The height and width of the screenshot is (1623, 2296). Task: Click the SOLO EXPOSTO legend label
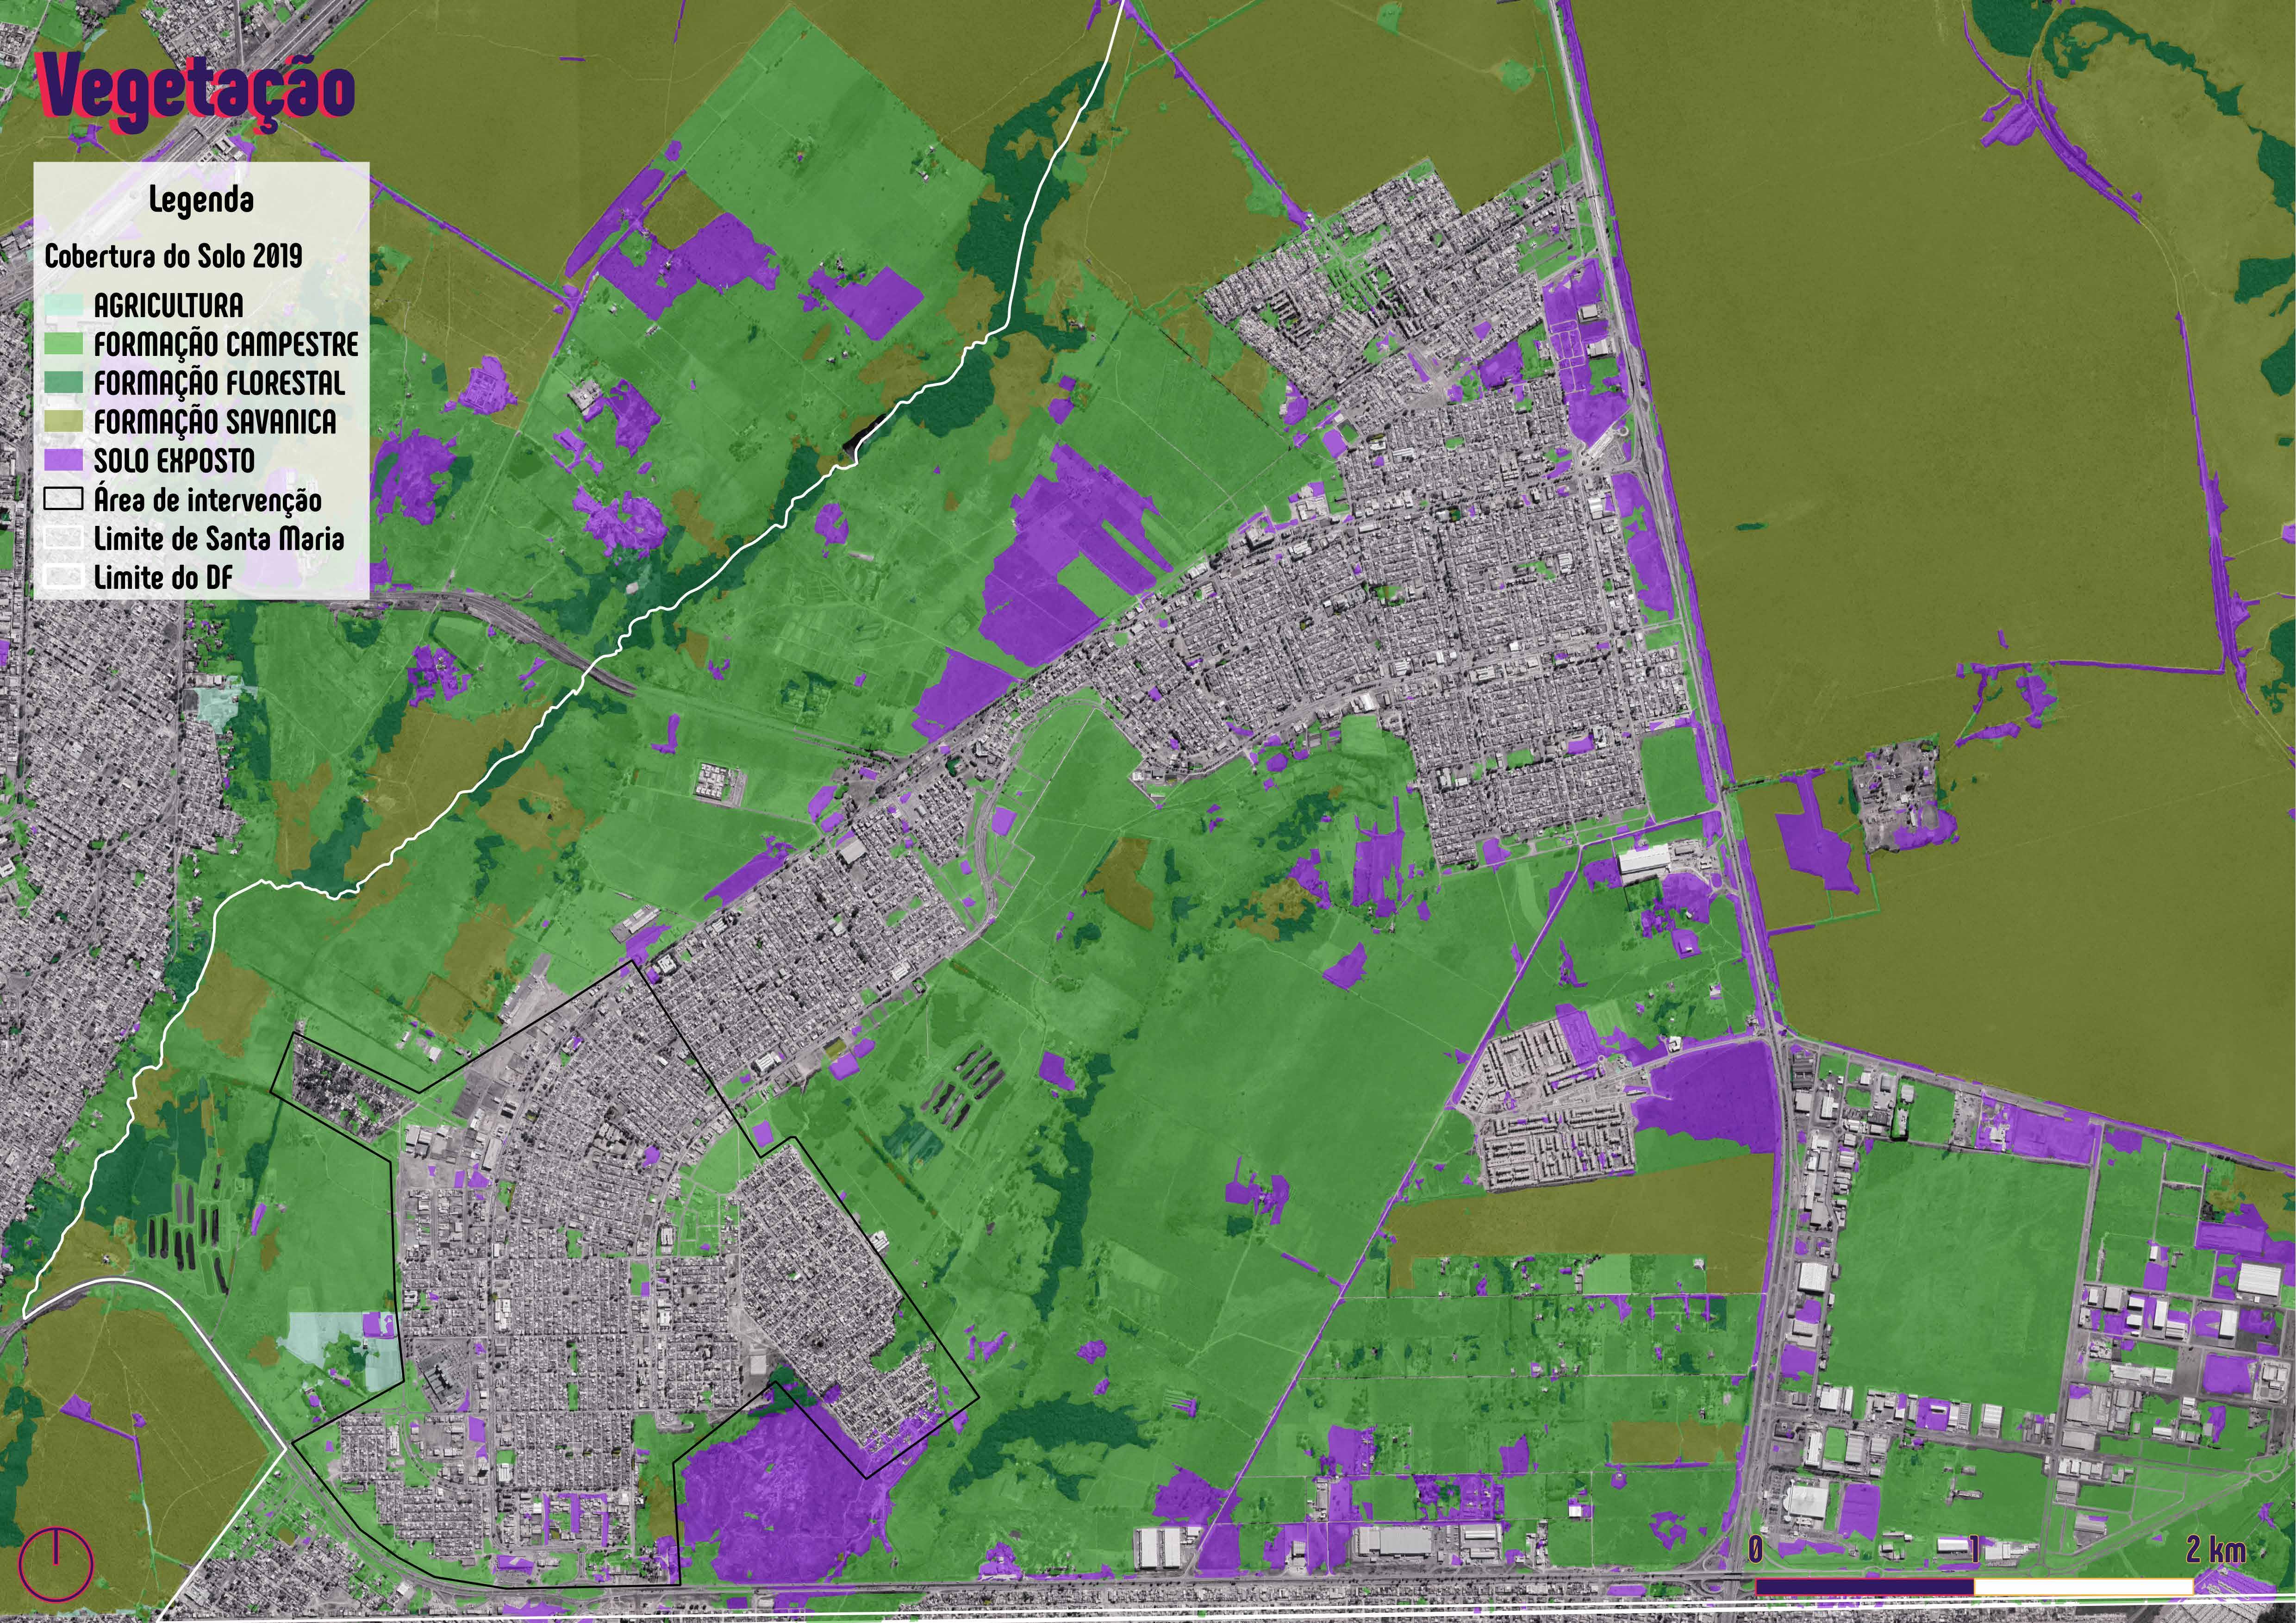pyautogui.click(x=174, y=461)
